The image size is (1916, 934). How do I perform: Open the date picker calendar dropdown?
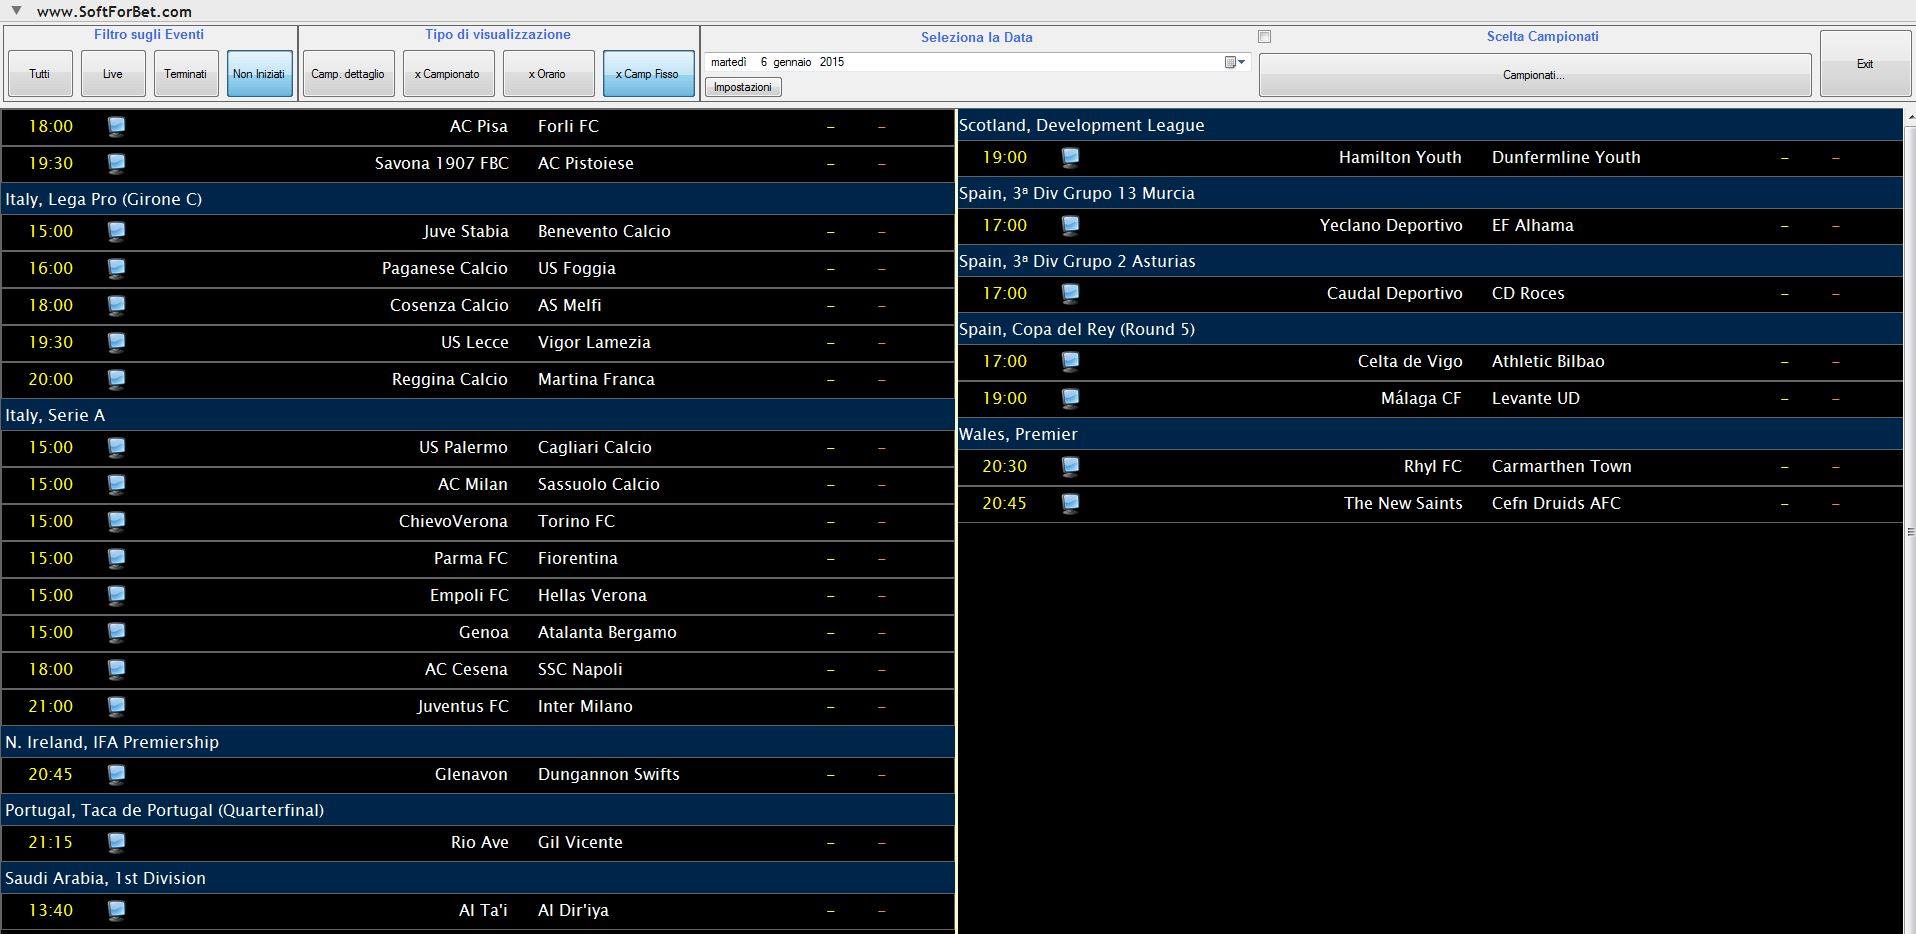(x=1235, y=62)
